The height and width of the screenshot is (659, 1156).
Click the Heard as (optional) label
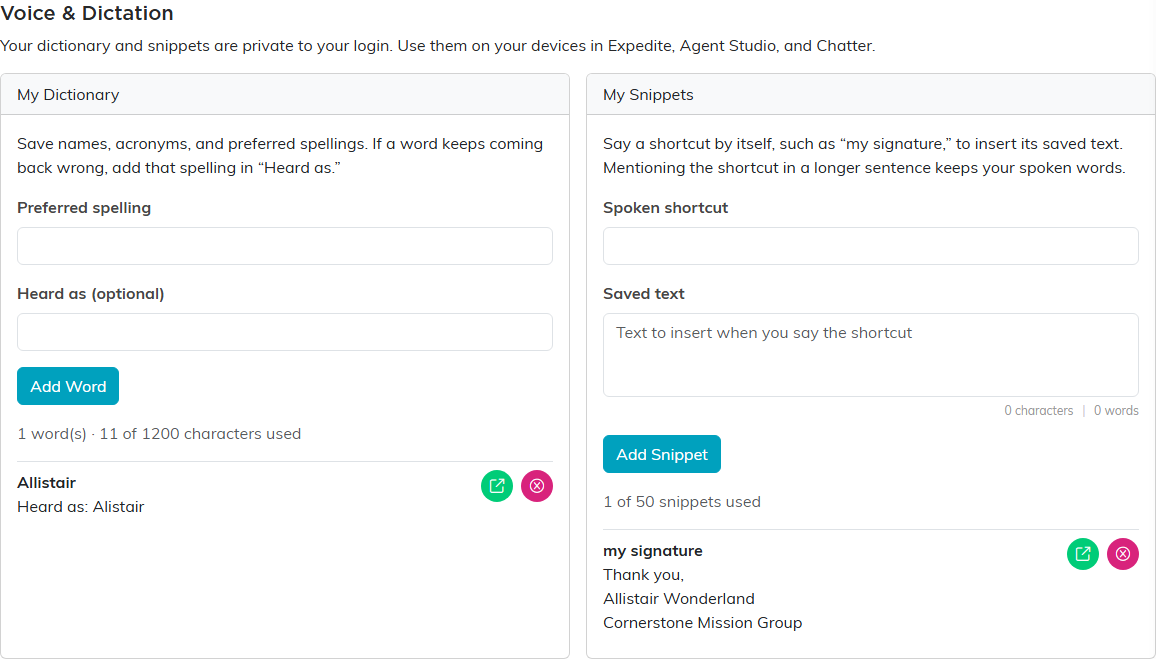(91, 293)
